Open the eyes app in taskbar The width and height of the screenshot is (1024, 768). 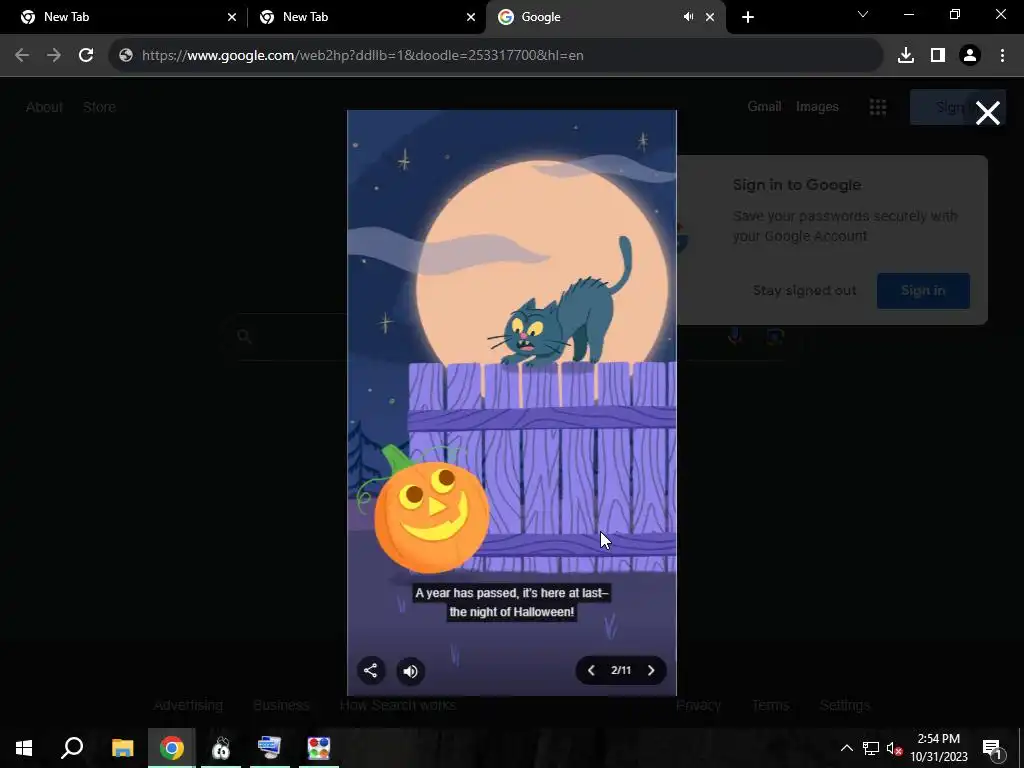pyautogui.click(x=221, y=748)
